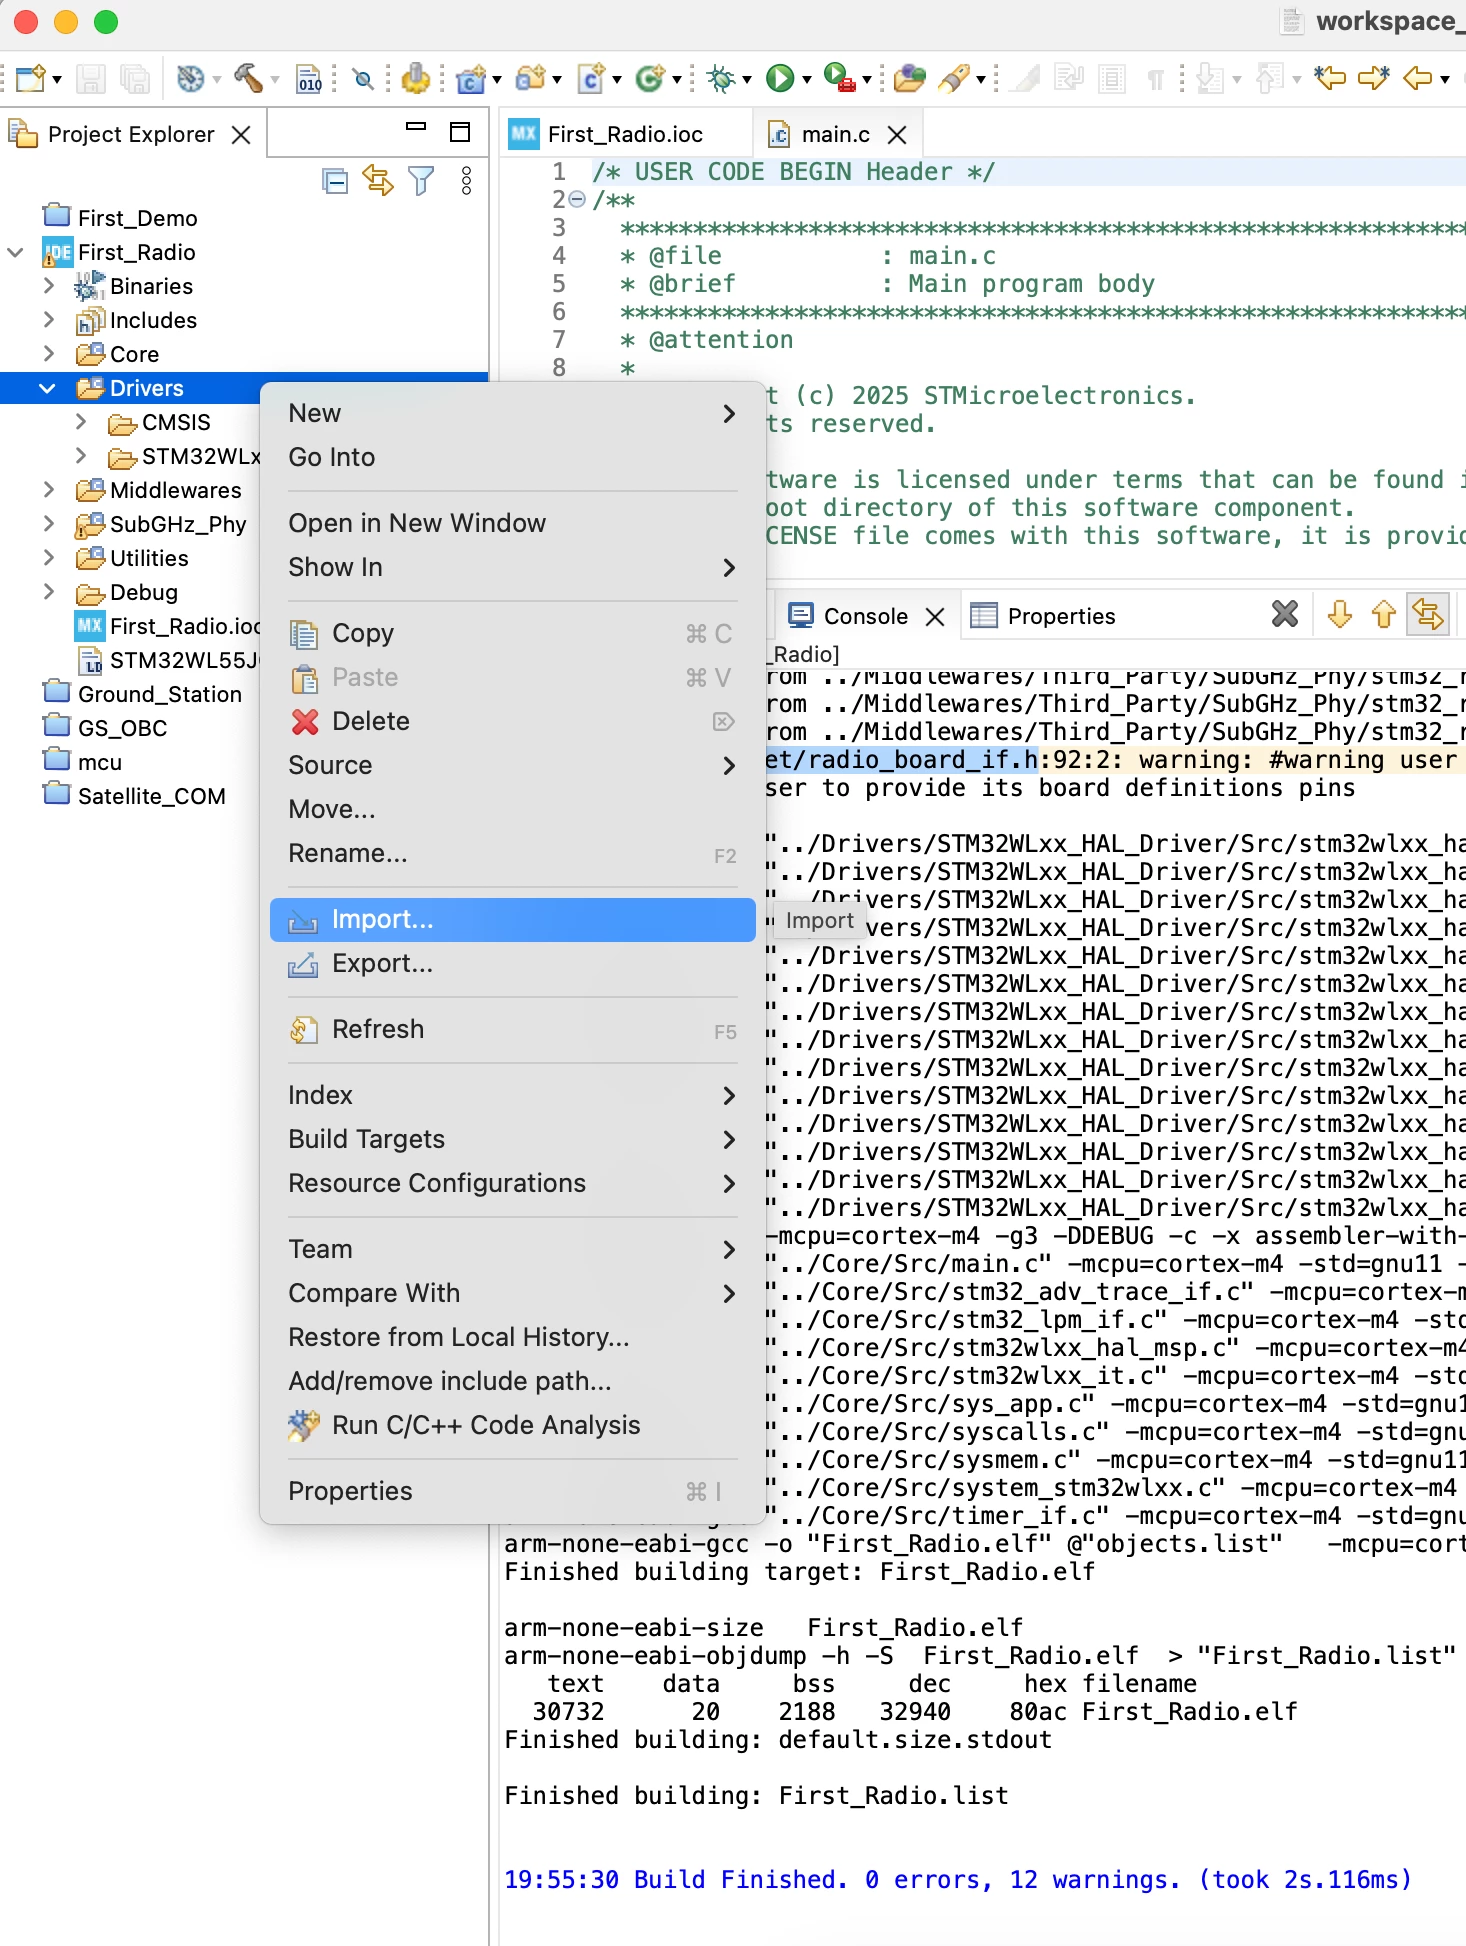Collapse the Drivers folder
This screenshot has height=1946, width=1466.
47,388
